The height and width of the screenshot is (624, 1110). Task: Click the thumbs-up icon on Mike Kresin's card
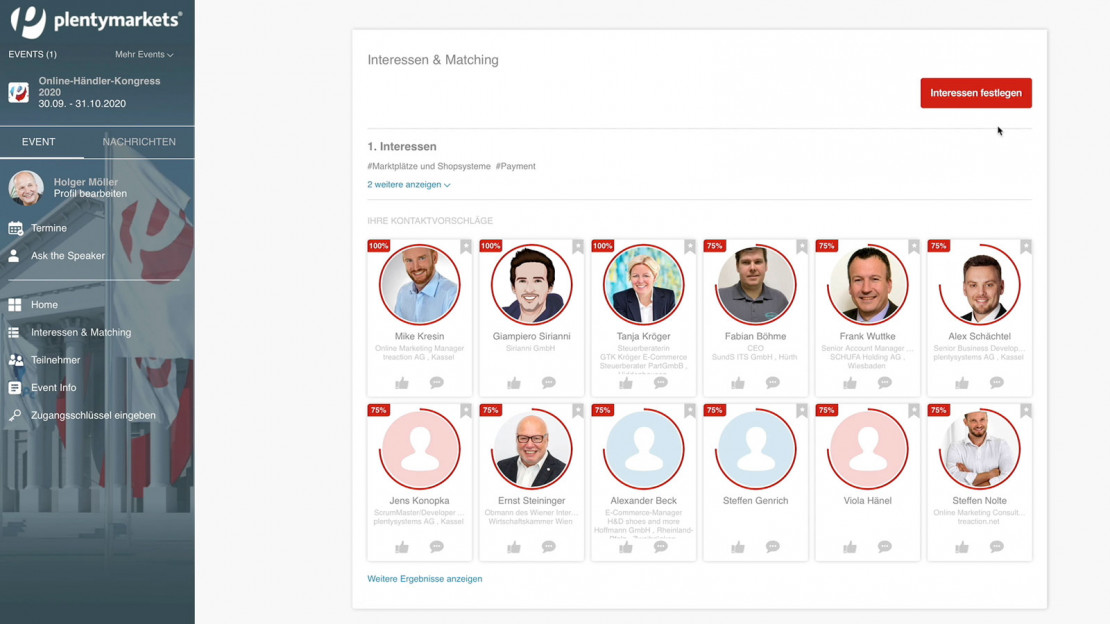pyautogui.click(x=402, y=383)
